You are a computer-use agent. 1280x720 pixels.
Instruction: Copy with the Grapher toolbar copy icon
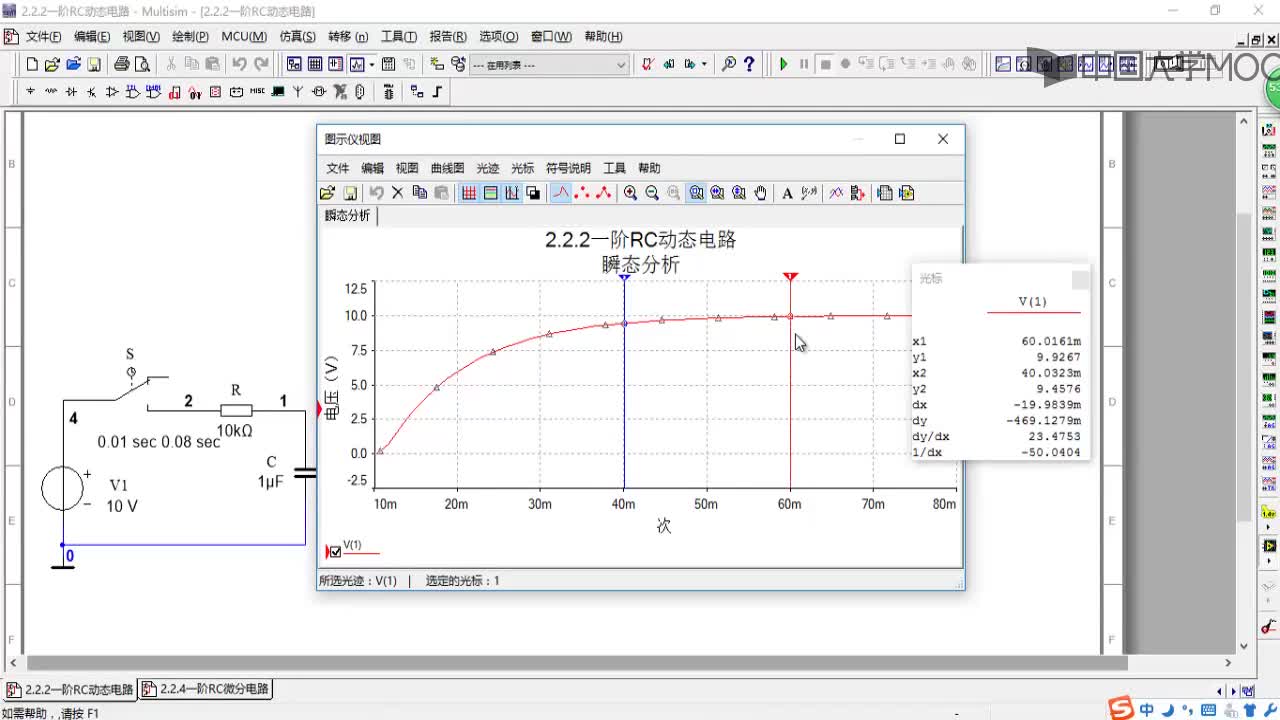point(420,193)
